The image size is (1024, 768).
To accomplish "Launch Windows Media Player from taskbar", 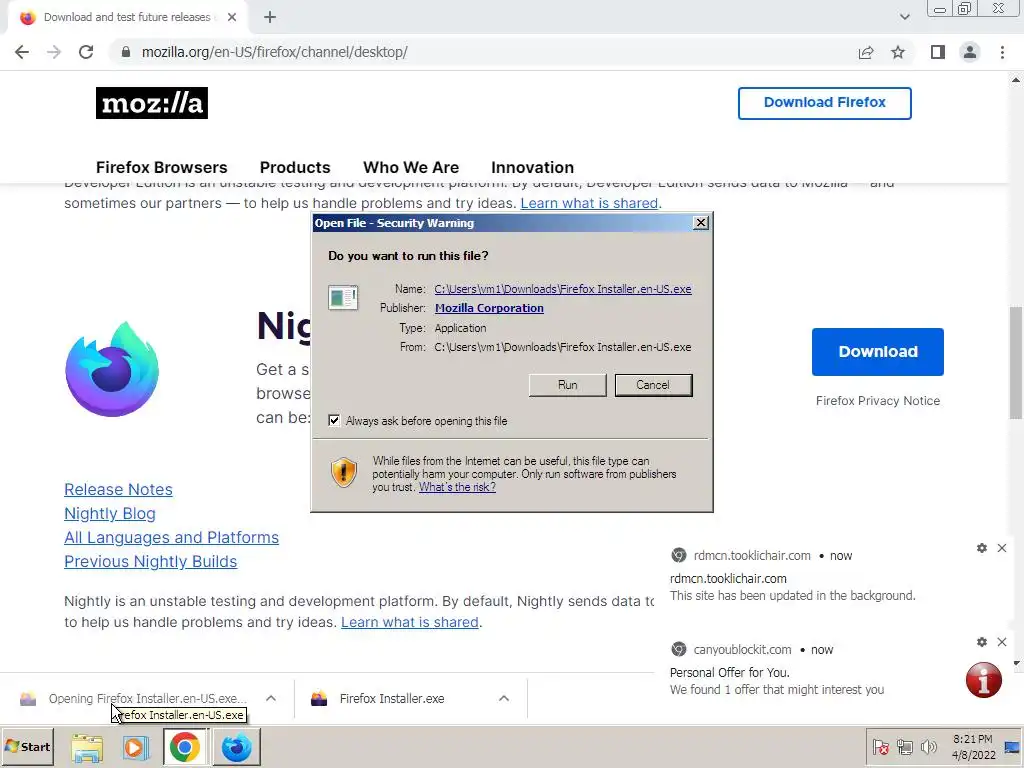I will tap(136, 747).
